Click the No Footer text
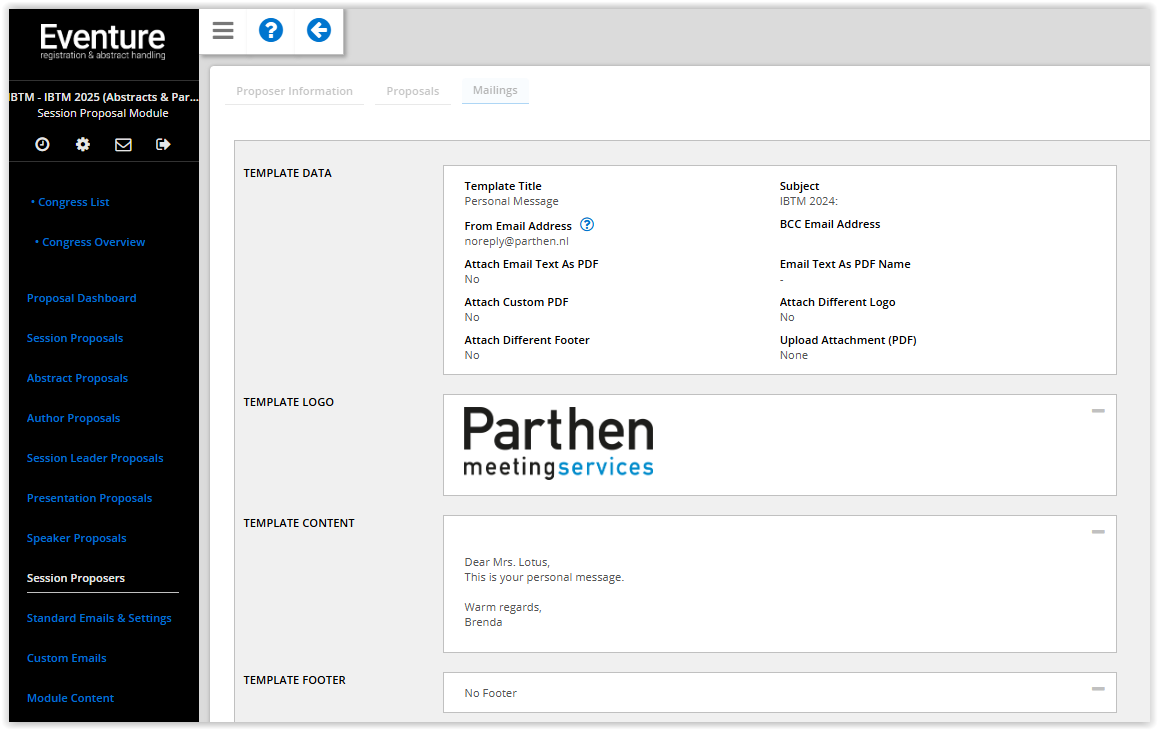Screen dimensions: 1158x730 click(x=490, y=693)
